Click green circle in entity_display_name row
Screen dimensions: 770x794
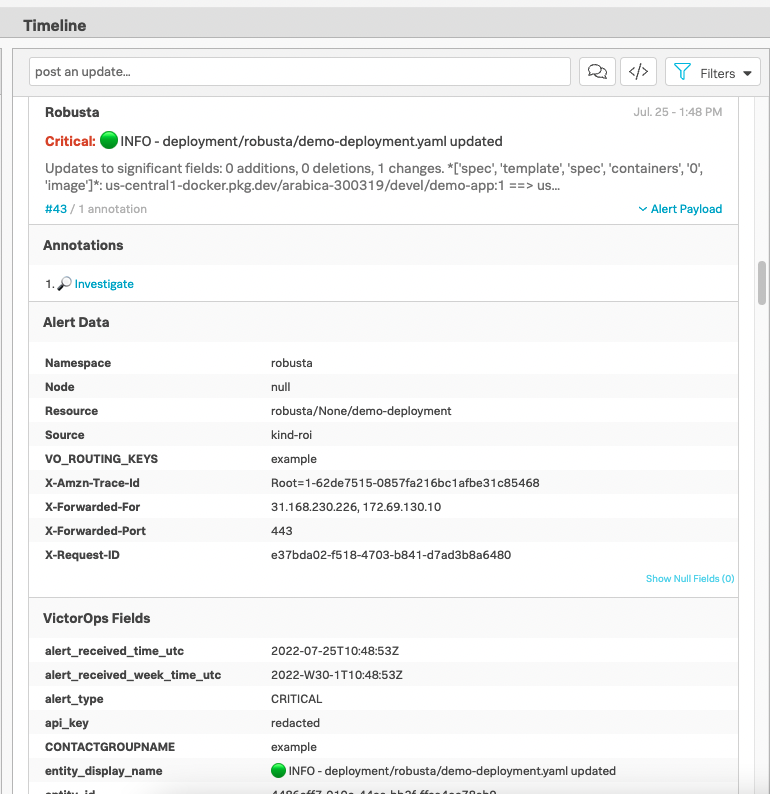point(279,771)
